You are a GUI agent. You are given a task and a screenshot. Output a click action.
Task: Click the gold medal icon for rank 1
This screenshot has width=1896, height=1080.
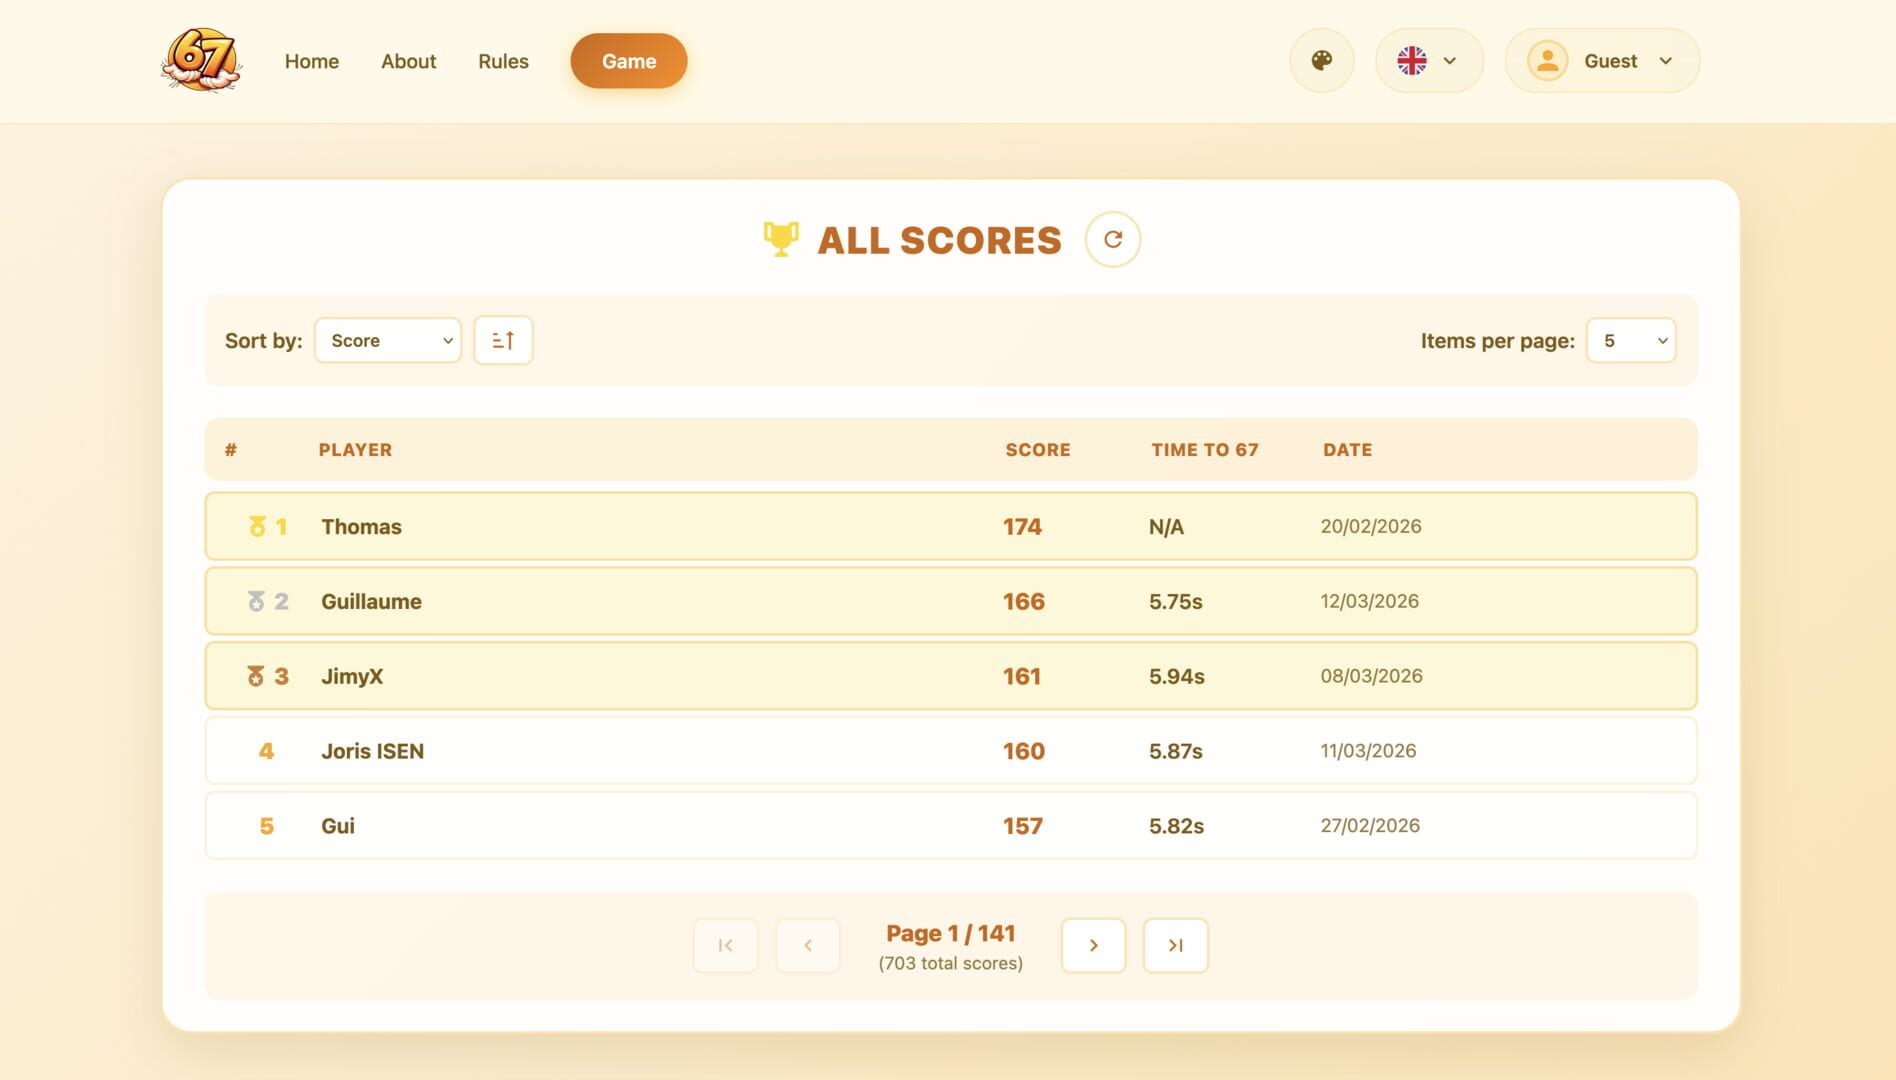[257, 527]
